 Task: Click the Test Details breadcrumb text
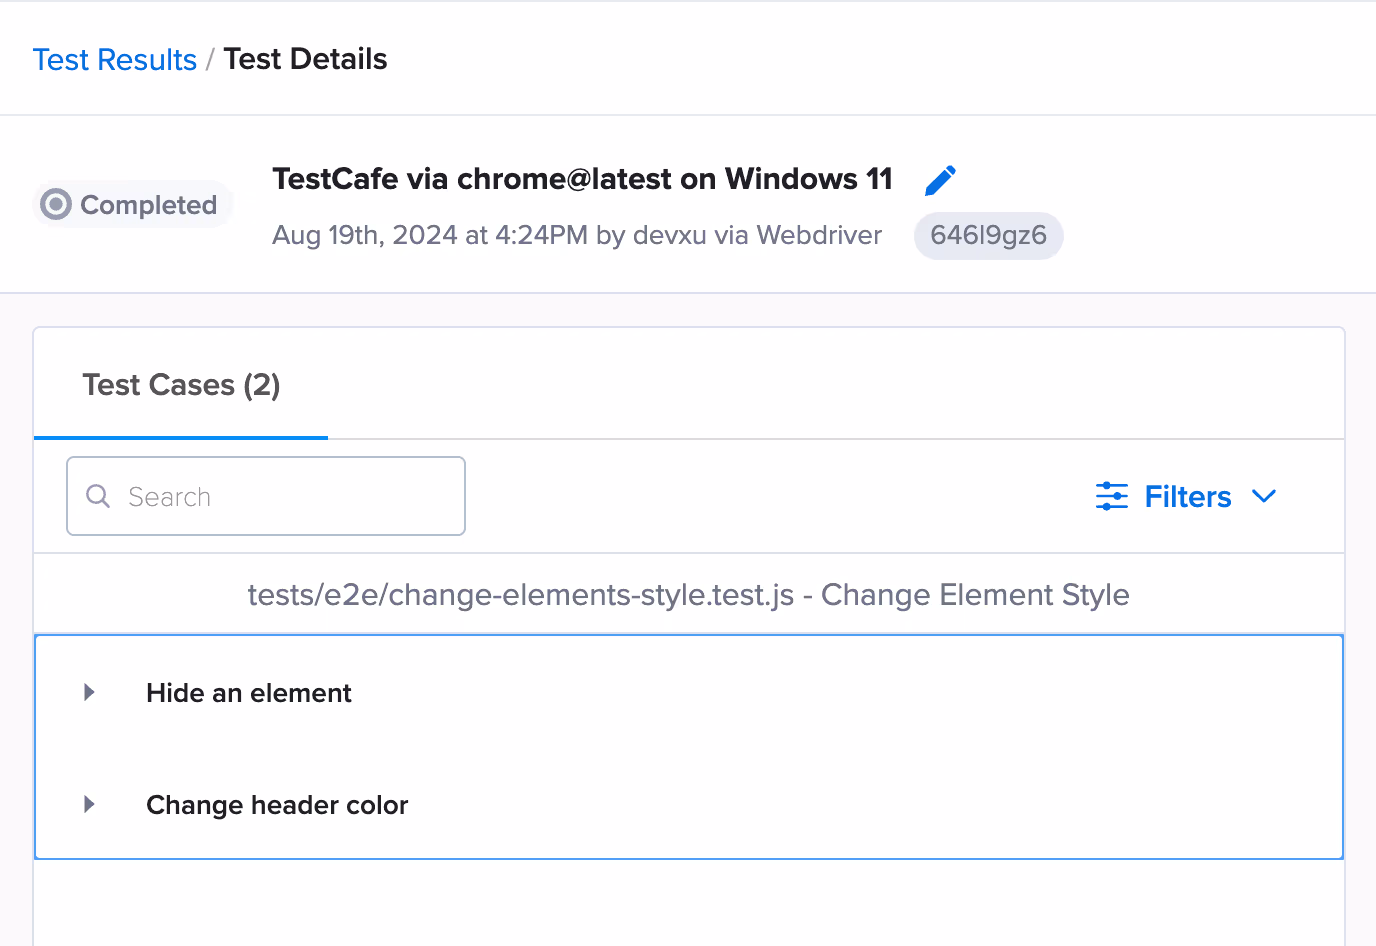[305, 60]
